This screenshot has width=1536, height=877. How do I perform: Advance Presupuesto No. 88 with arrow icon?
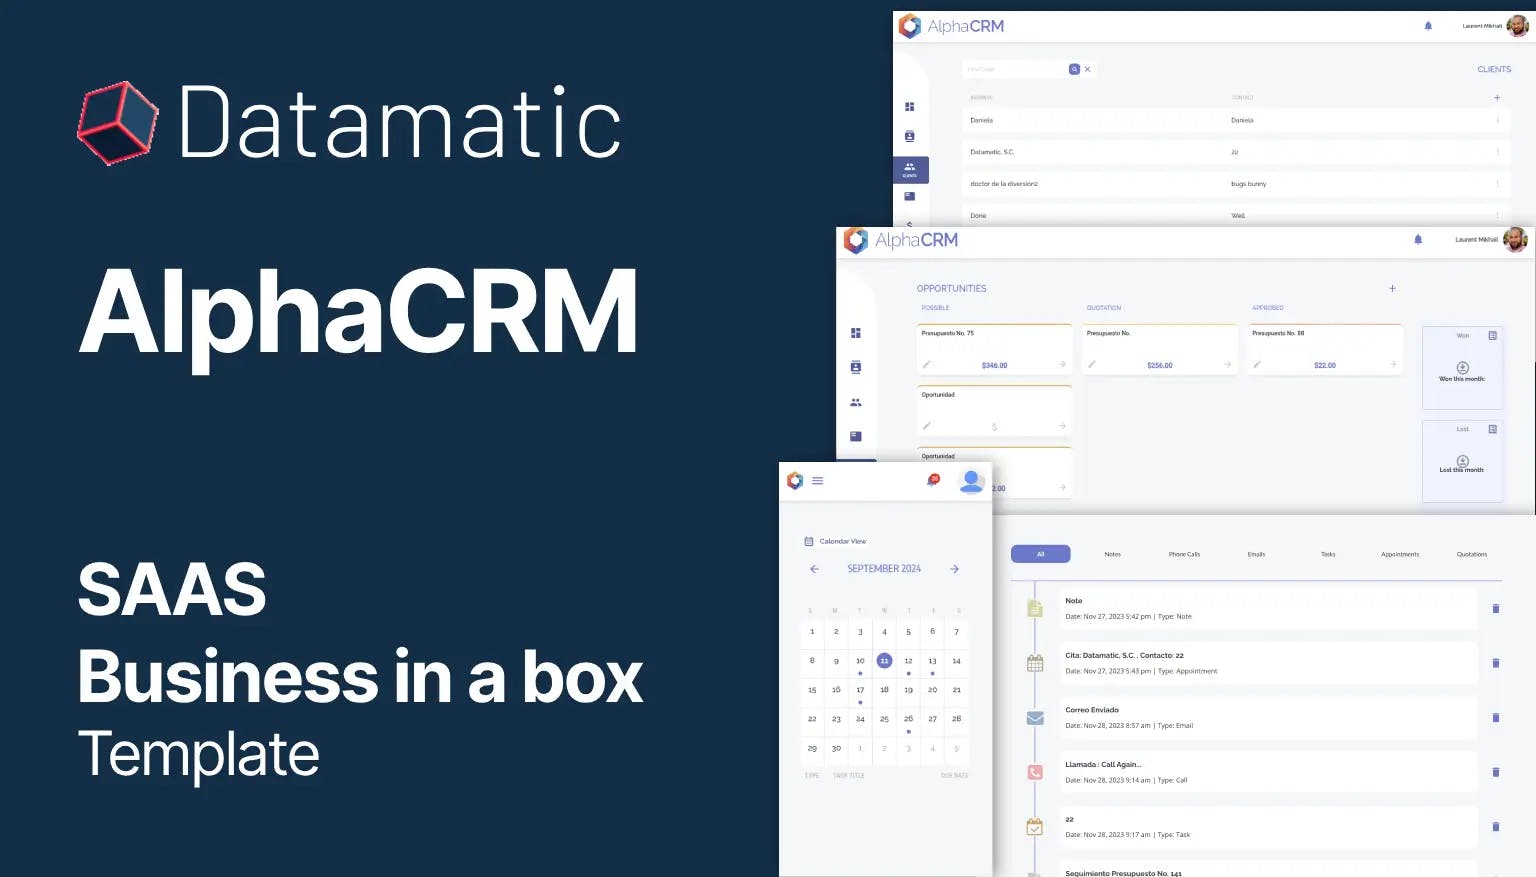click(1392, 365)
